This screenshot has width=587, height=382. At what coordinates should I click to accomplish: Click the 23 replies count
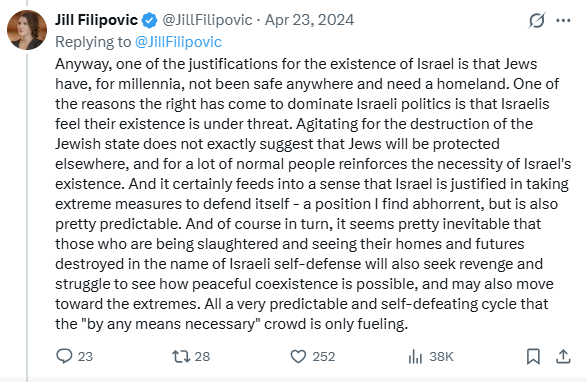click(85, 356)
